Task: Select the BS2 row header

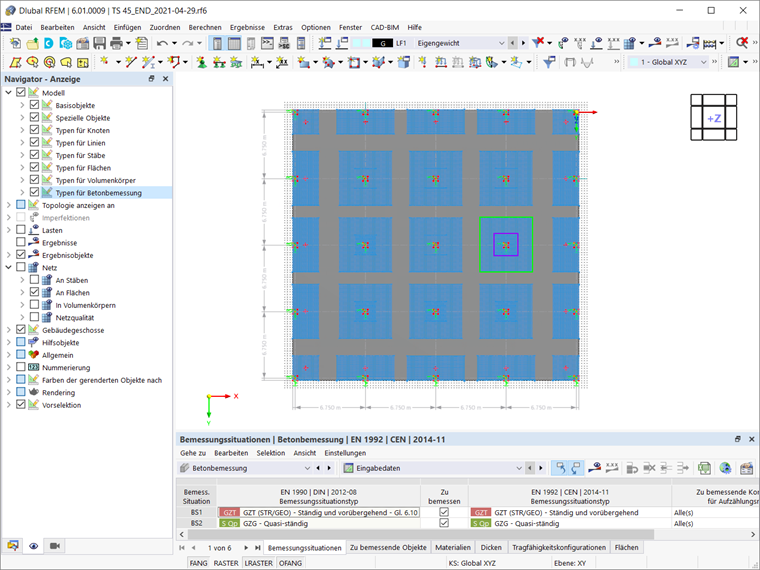Action: tap(196, 523)
